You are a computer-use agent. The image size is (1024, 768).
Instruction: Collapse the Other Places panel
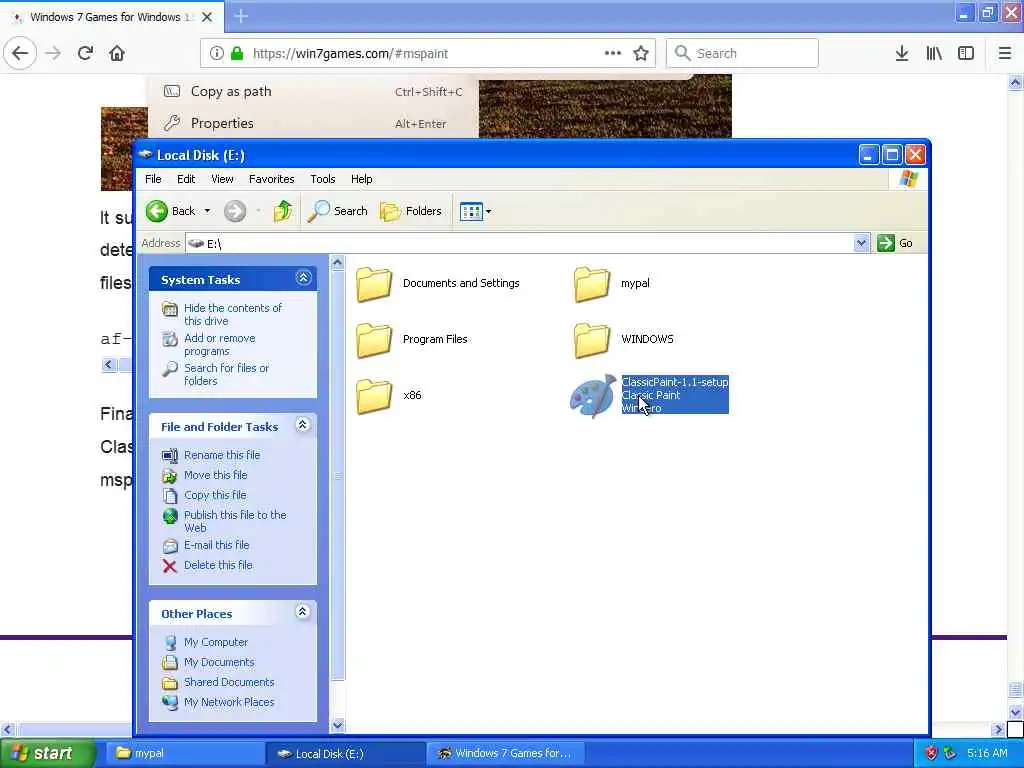tap(302, 612)
